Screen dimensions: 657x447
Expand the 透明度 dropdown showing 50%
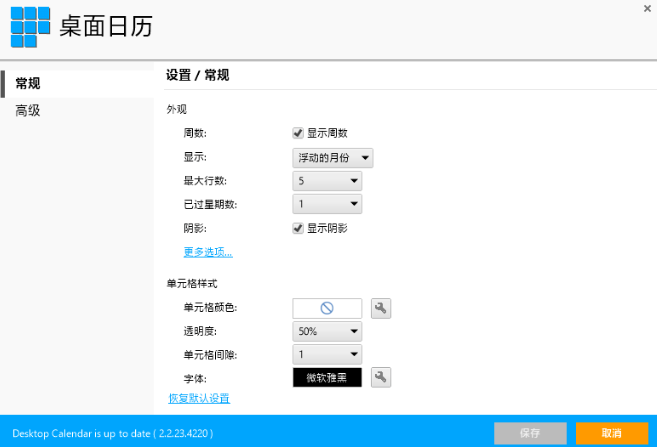tap(327, 331)
